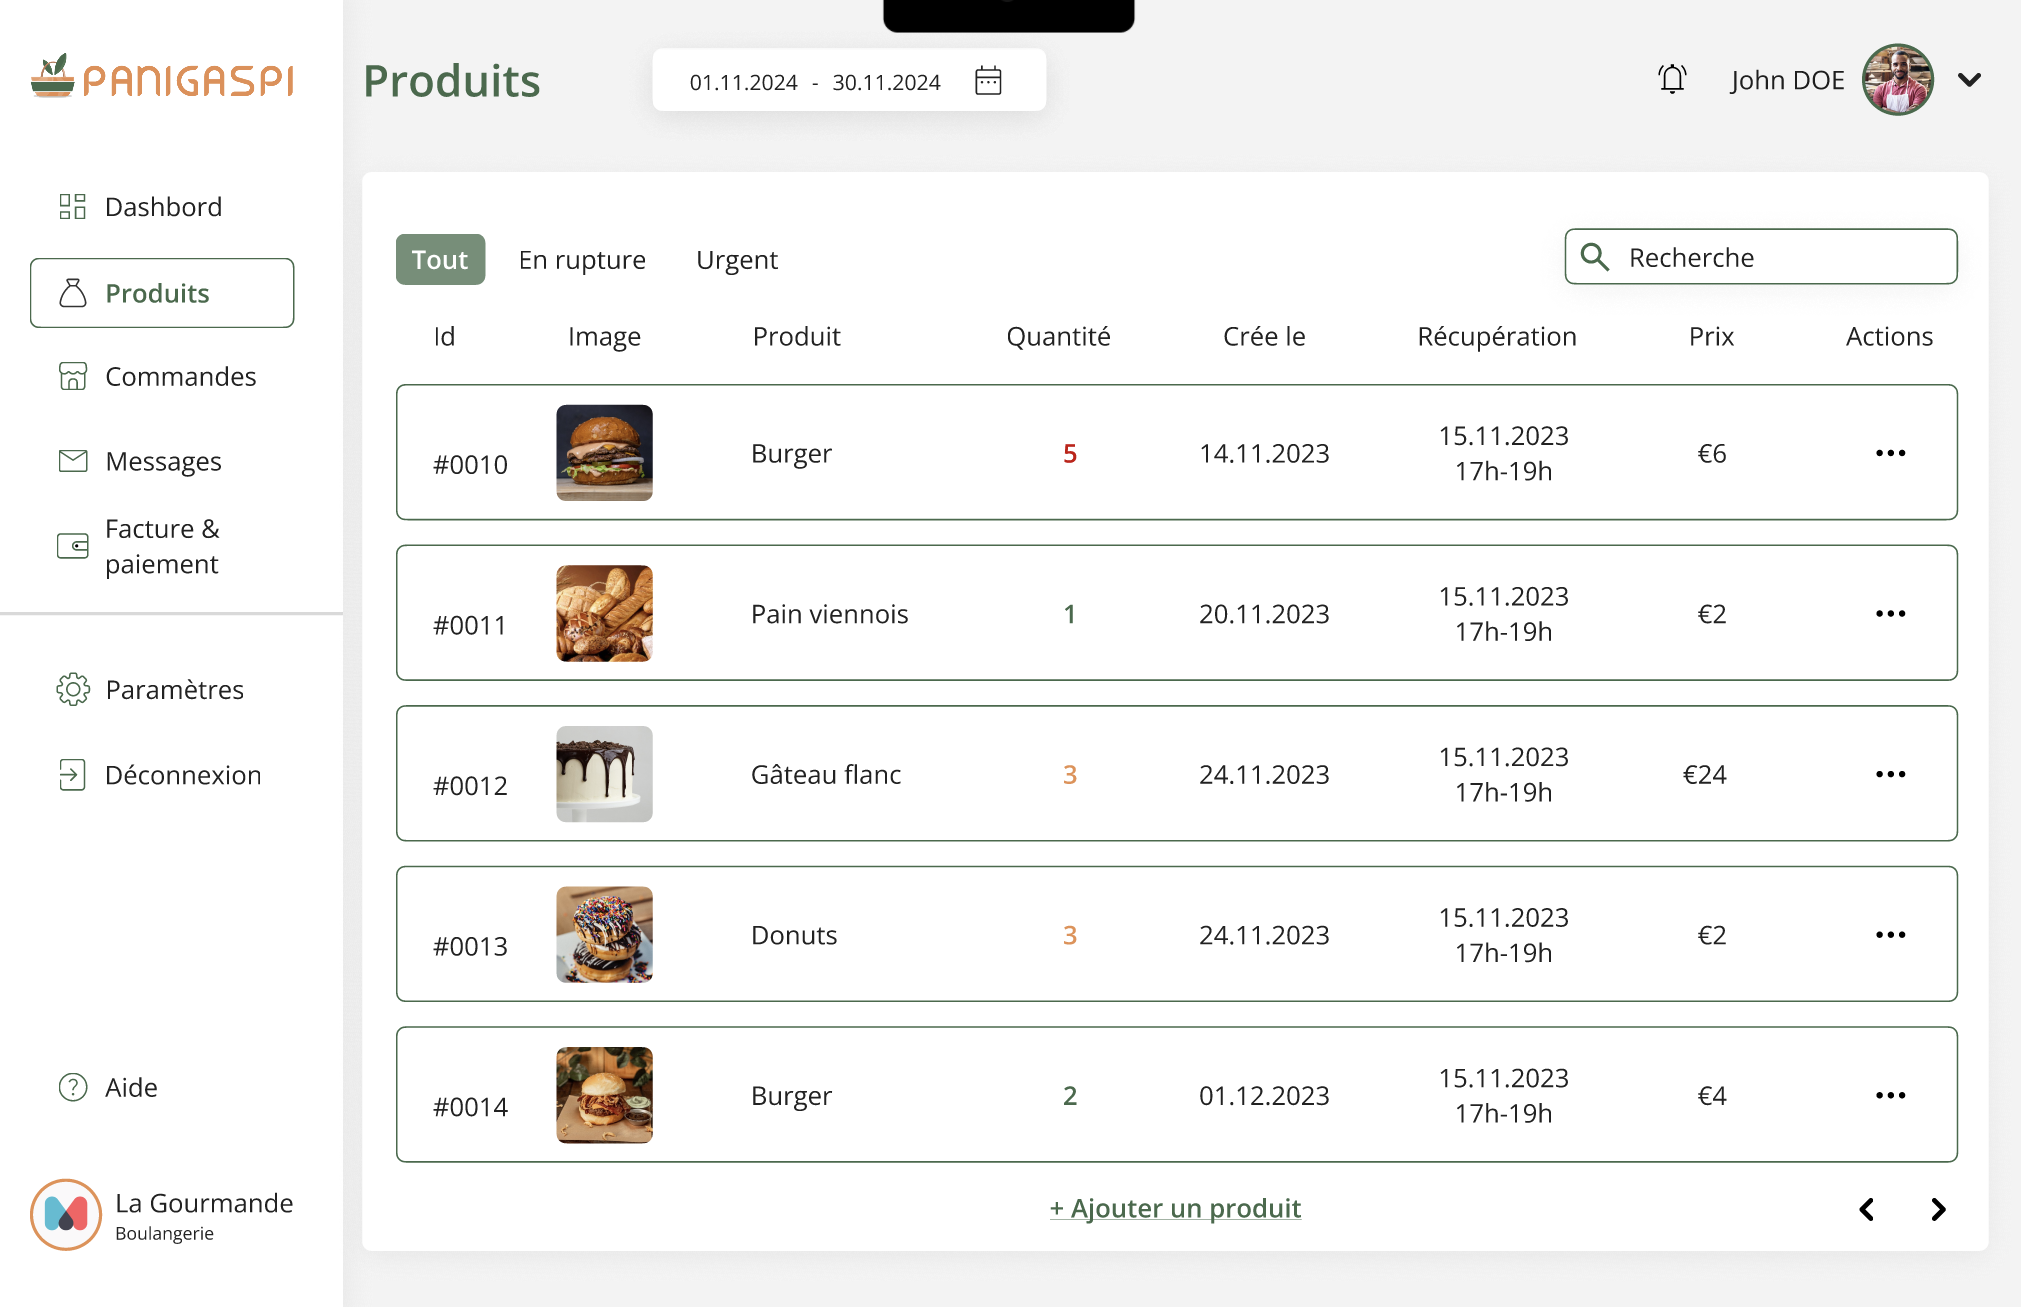The image size is (2021, 1307).
Task: Click the Dashbord grid icon
Action: pos(72,206)
